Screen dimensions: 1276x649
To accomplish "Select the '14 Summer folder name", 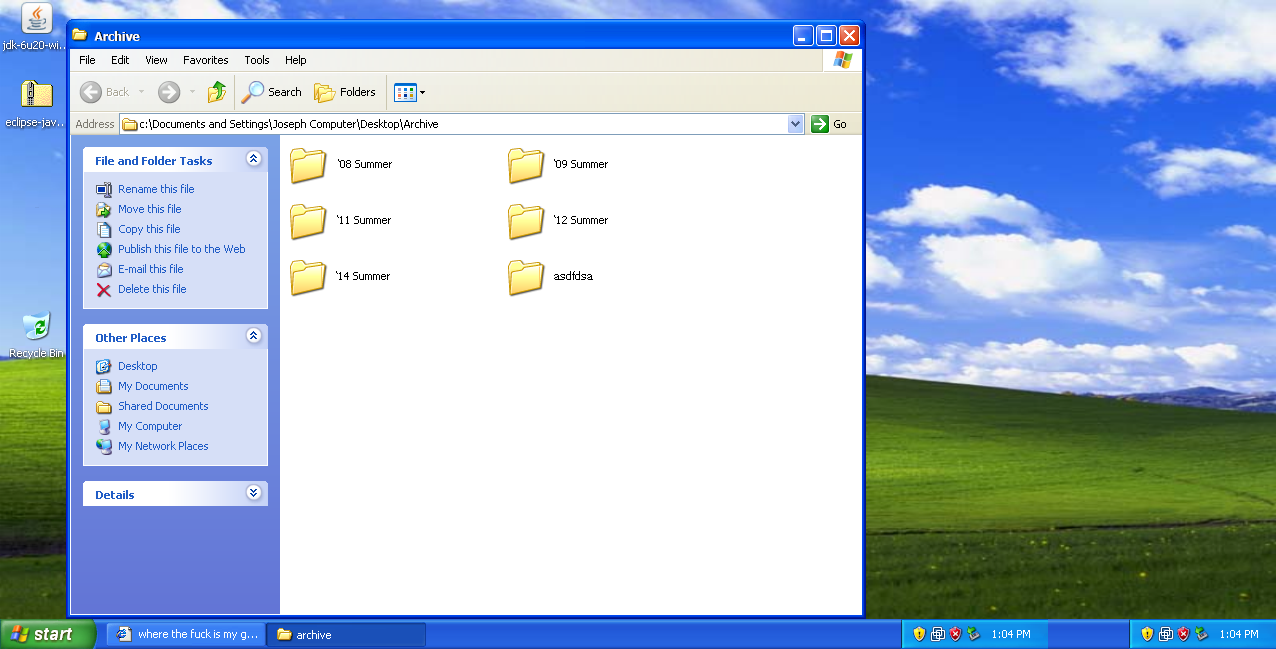I will pos(363,276).
